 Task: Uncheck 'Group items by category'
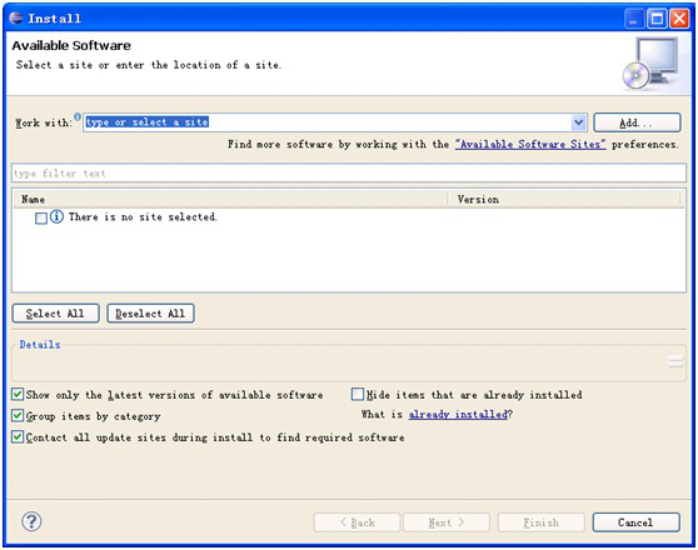(x=18, y=416)
